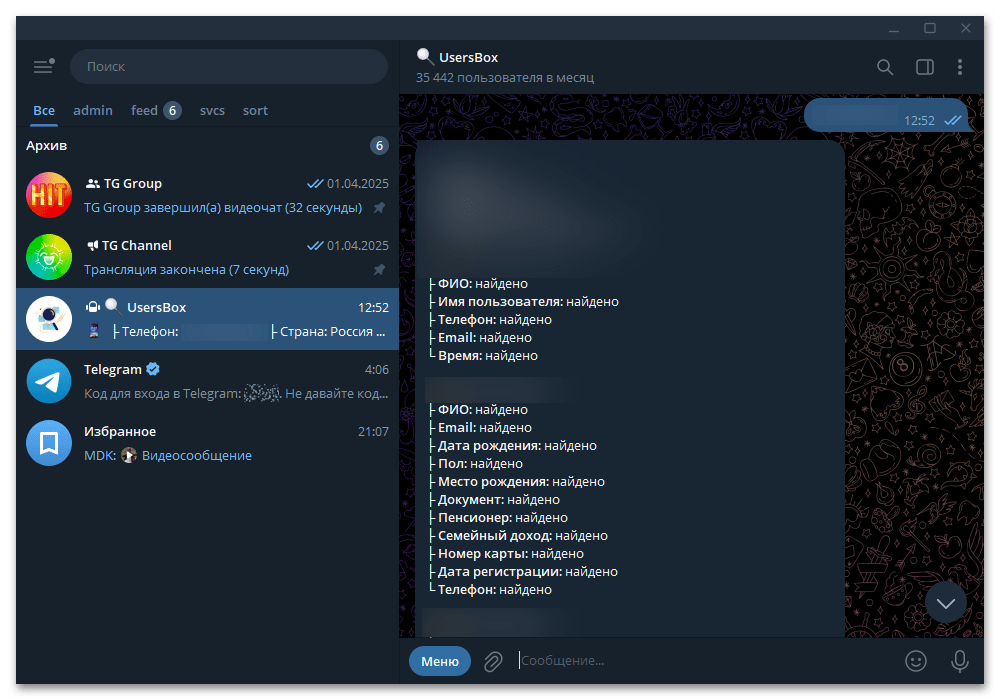Open the Архив archived chats row

[207, 146]
